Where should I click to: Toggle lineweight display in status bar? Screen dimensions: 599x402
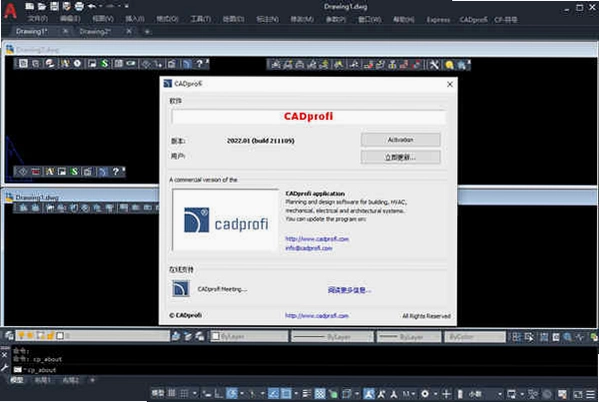[307, 394]
